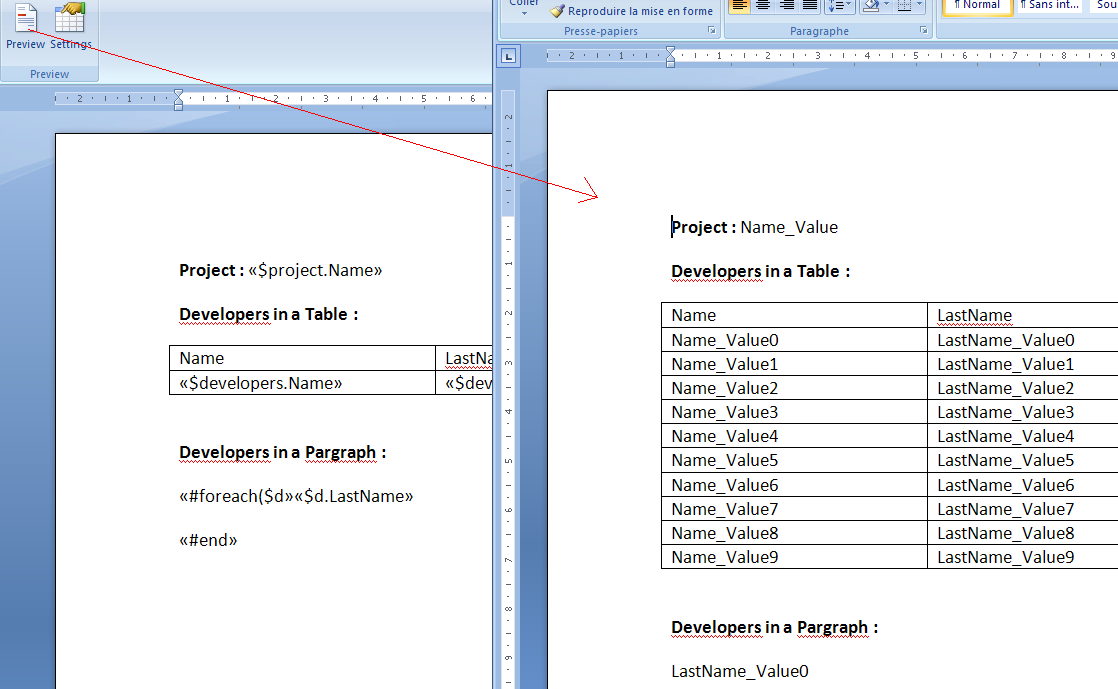Click the «$developers.Name» table cell
The width and height of the screenshot is (1118, 689).
[x=302, y=383]
